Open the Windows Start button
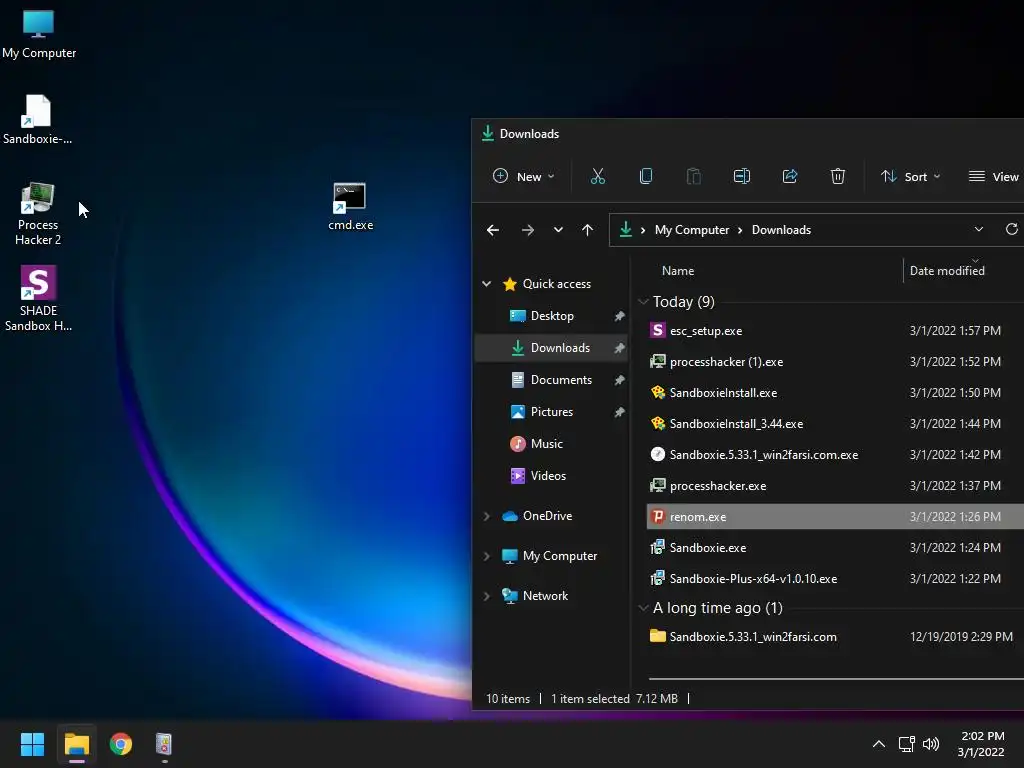The width and height of the screenshot is (1024, 768). point(32,744)
